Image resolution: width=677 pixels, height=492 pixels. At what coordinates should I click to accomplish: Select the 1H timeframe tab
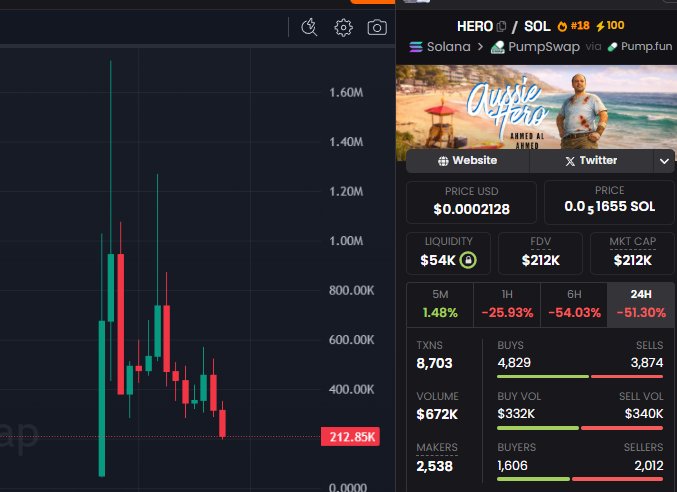[507, 305]
